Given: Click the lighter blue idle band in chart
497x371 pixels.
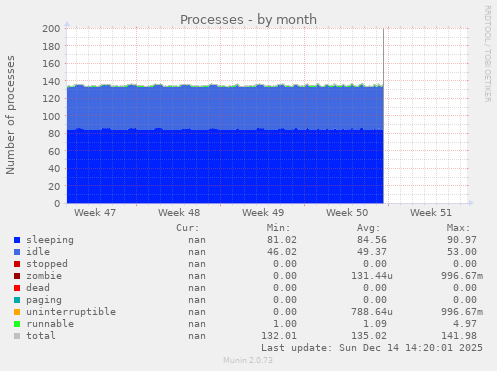Looking at the screenshot, I should pyautogui.click(x=225, y=108).
